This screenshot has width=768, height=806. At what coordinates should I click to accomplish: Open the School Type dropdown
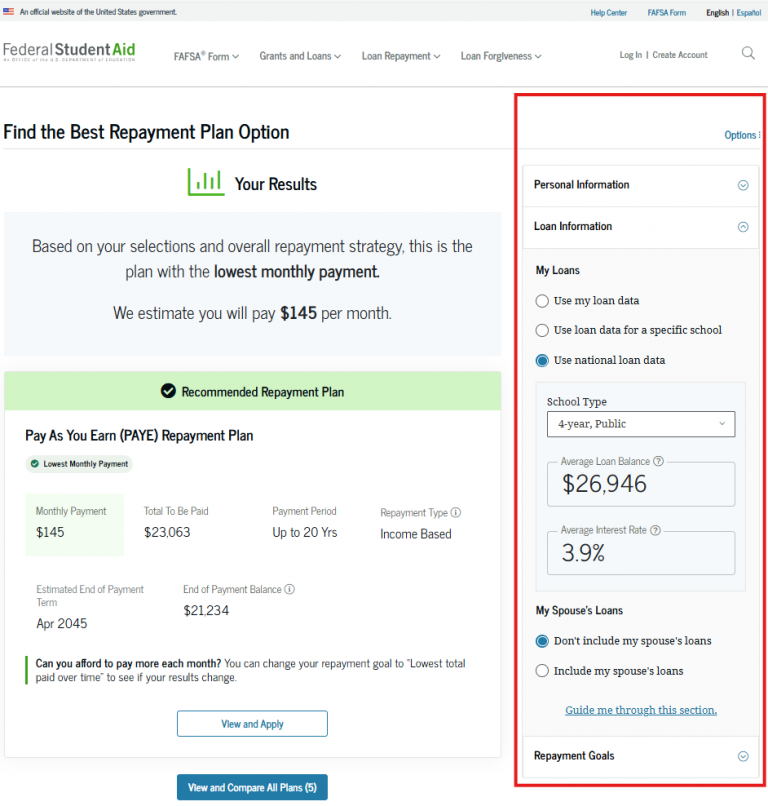pyautogui.click(x=640, y=424)
